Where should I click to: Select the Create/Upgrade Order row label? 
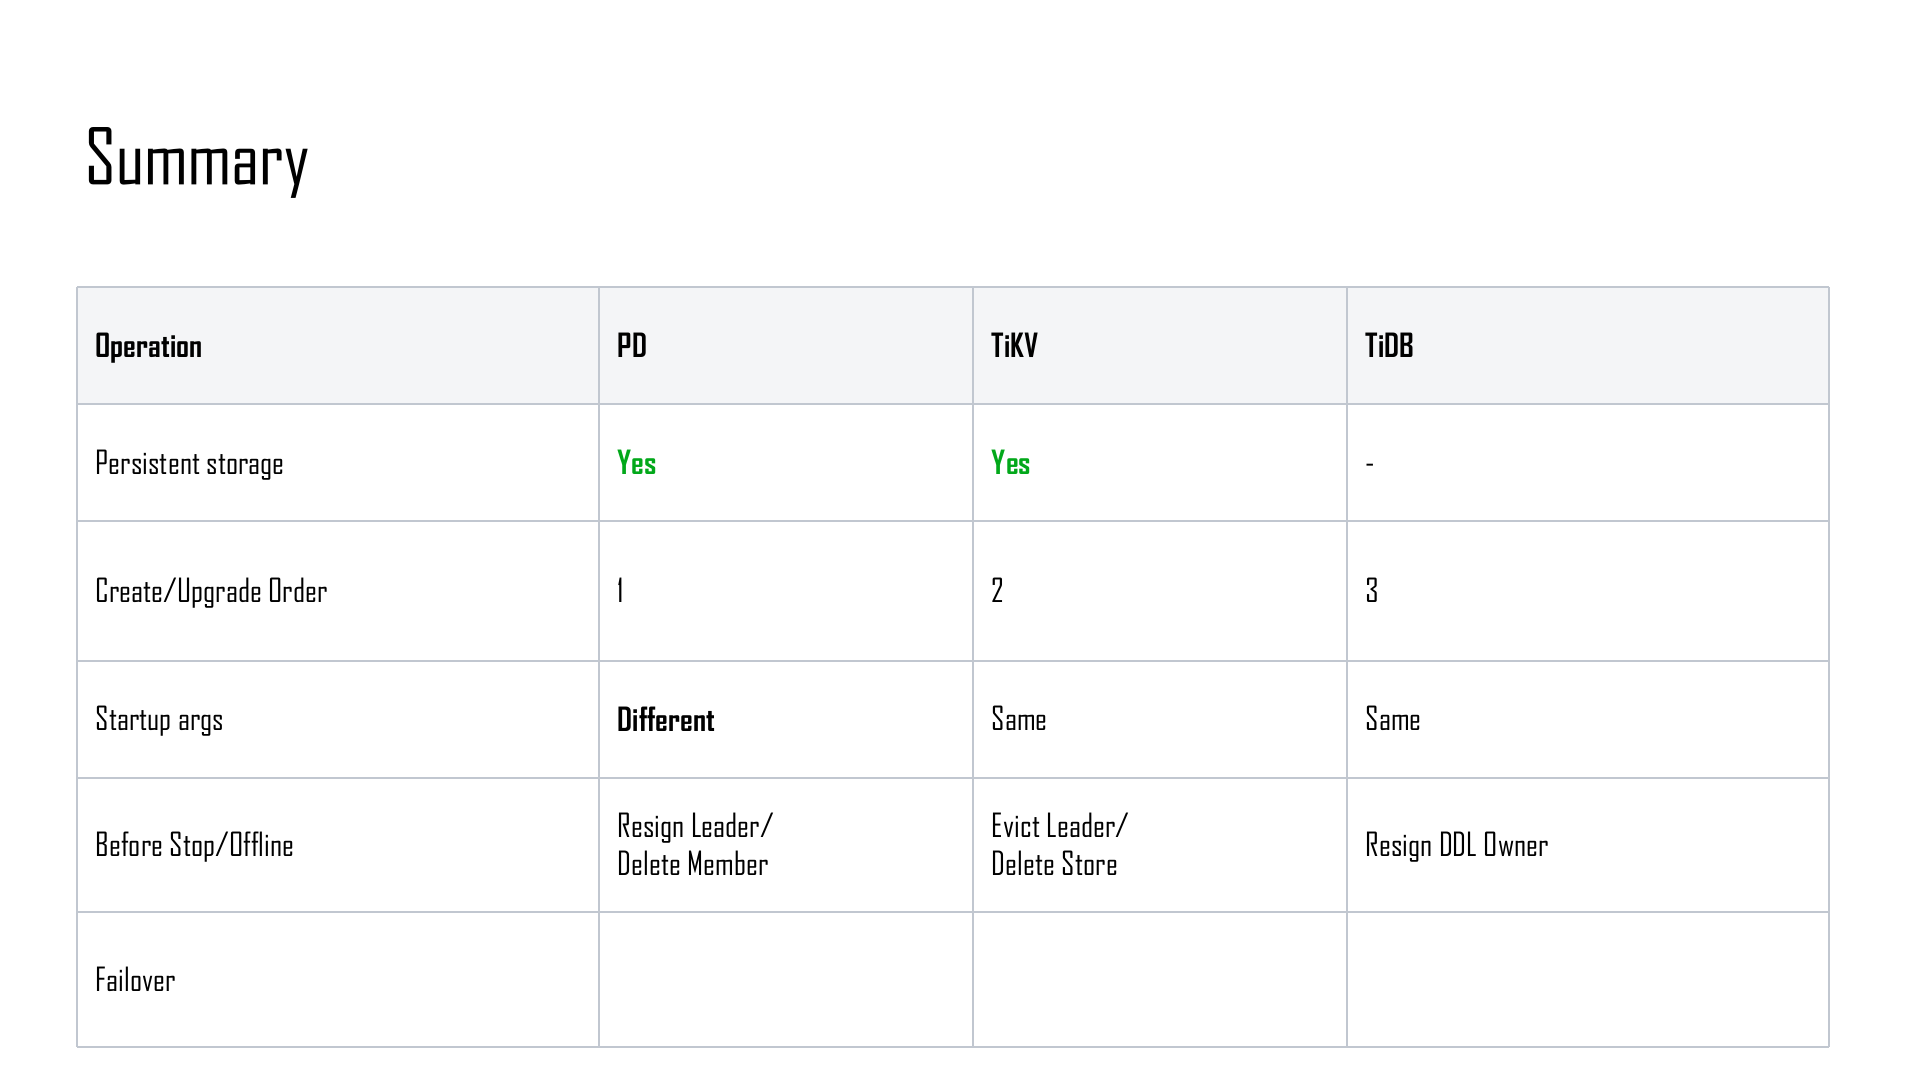click(211, 592)
